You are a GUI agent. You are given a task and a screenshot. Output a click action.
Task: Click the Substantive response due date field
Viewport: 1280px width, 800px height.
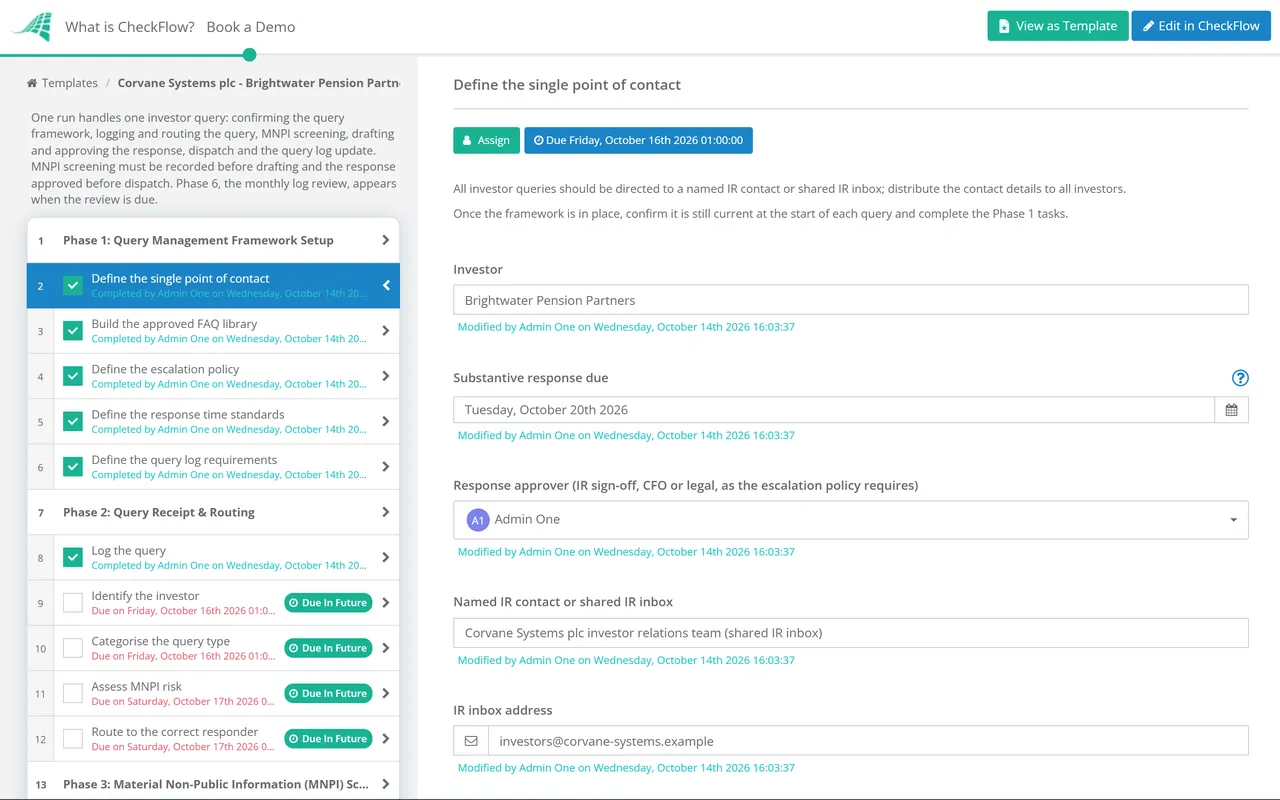tap(834, 410)
